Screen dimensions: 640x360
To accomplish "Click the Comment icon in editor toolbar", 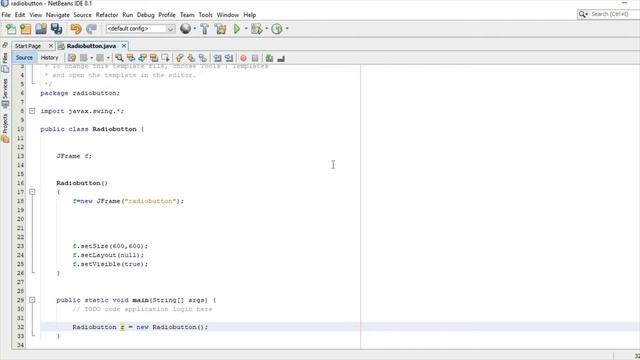I will 269,58.
